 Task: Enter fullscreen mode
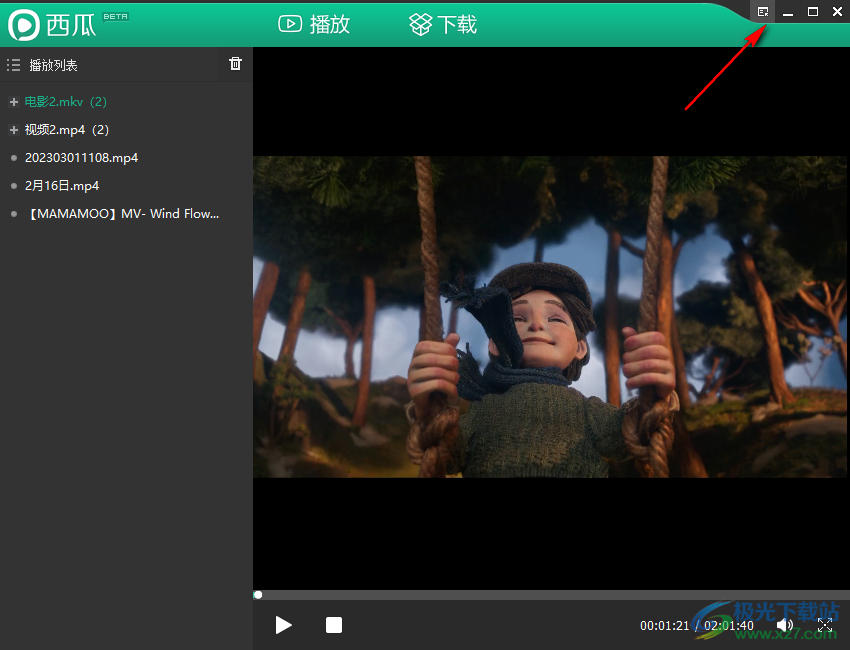825,626
